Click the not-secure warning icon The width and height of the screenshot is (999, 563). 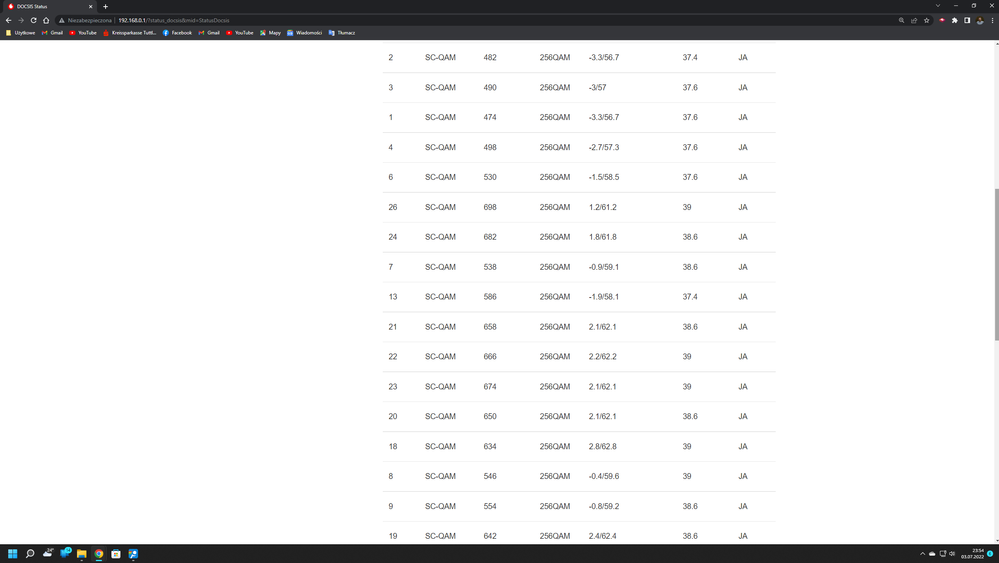pos(62,20)
